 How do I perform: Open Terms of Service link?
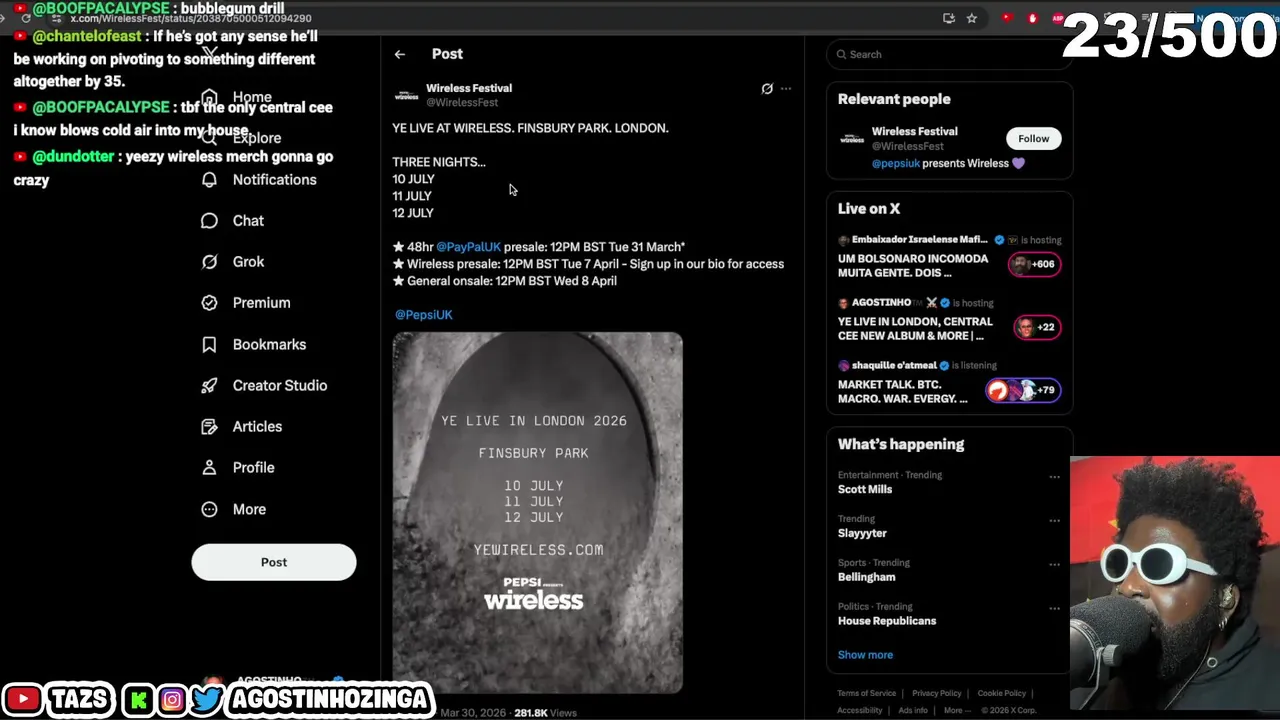coord(867,694)
